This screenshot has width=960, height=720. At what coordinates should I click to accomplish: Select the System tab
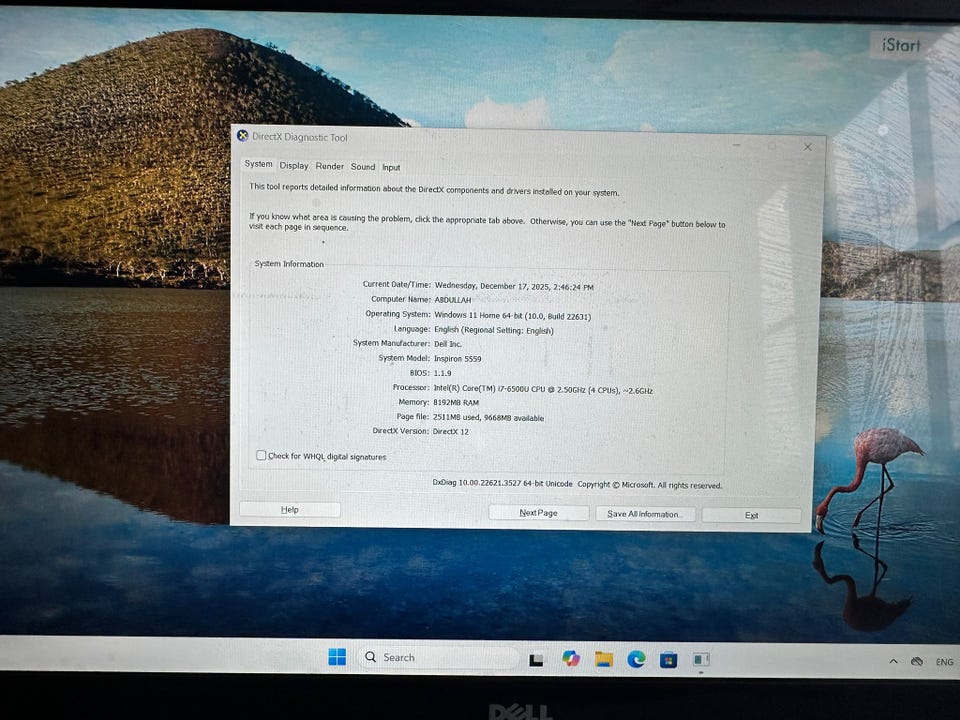click(258, 164)
